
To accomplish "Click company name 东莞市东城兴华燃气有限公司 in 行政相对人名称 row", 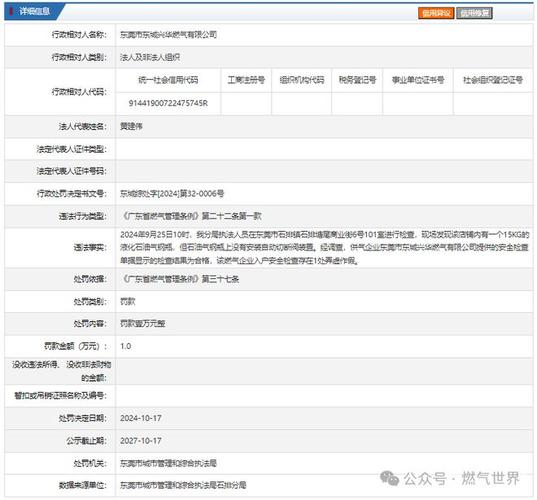I will coord(168,34).
